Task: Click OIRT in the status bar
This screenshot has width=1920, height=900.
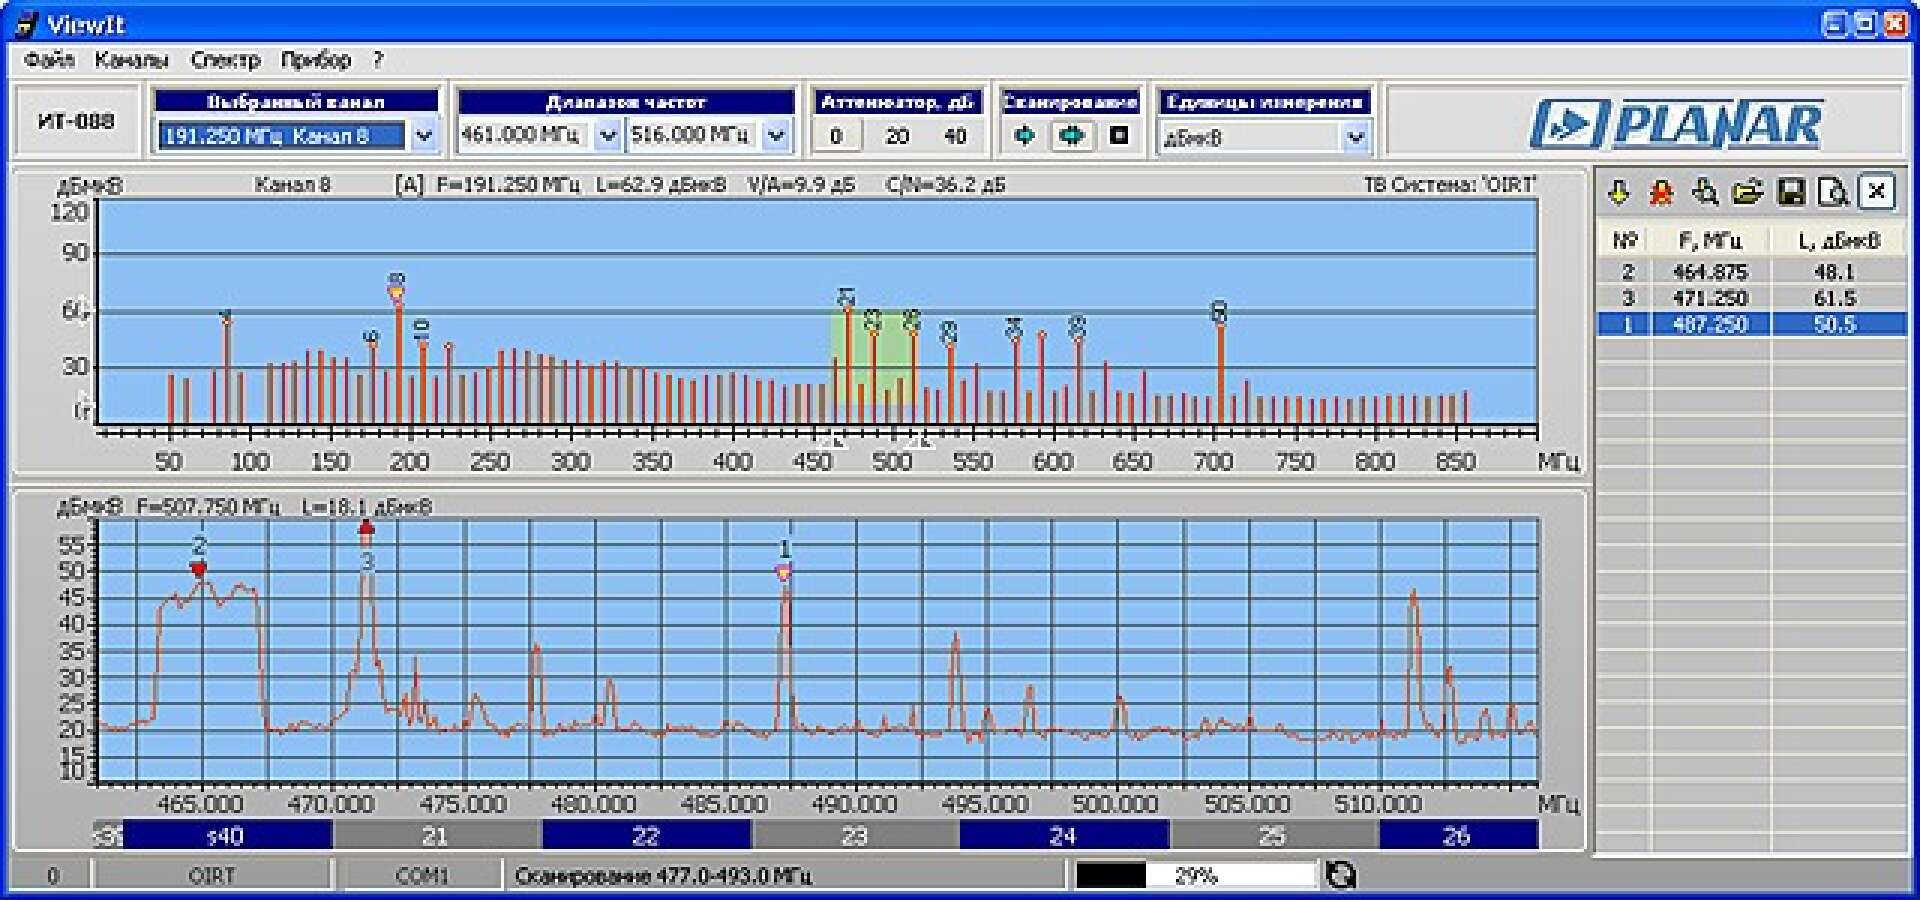Action: coord(212,876)
